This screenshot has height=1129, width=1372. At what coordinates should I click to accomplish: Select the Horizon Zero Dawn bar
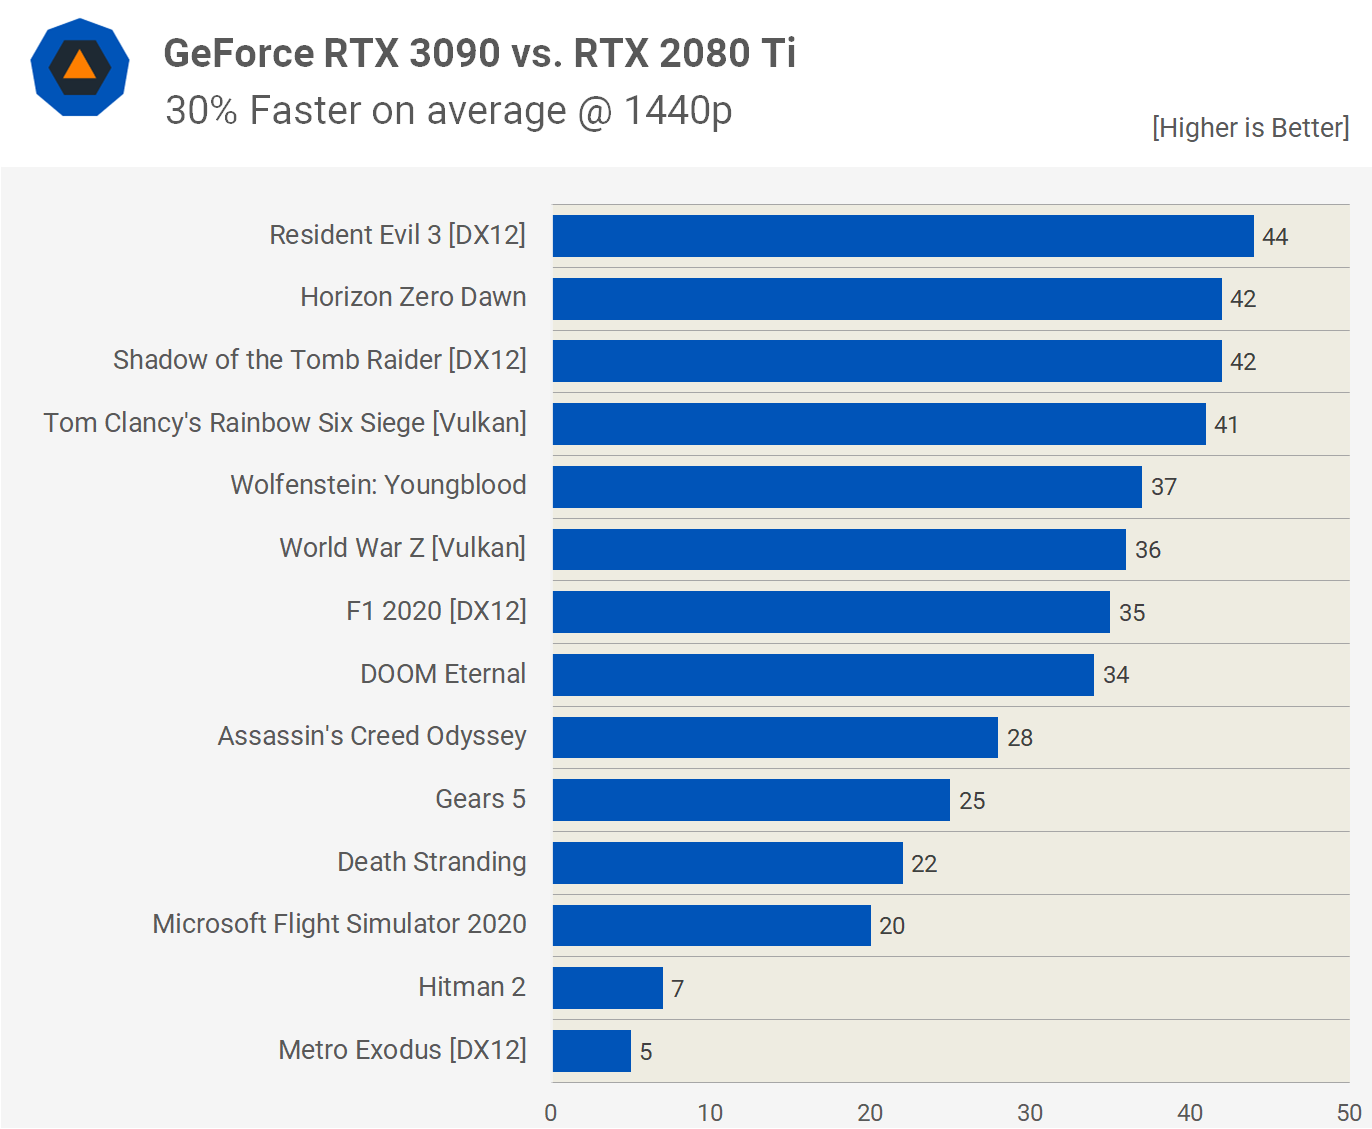[x=886, y=299]
